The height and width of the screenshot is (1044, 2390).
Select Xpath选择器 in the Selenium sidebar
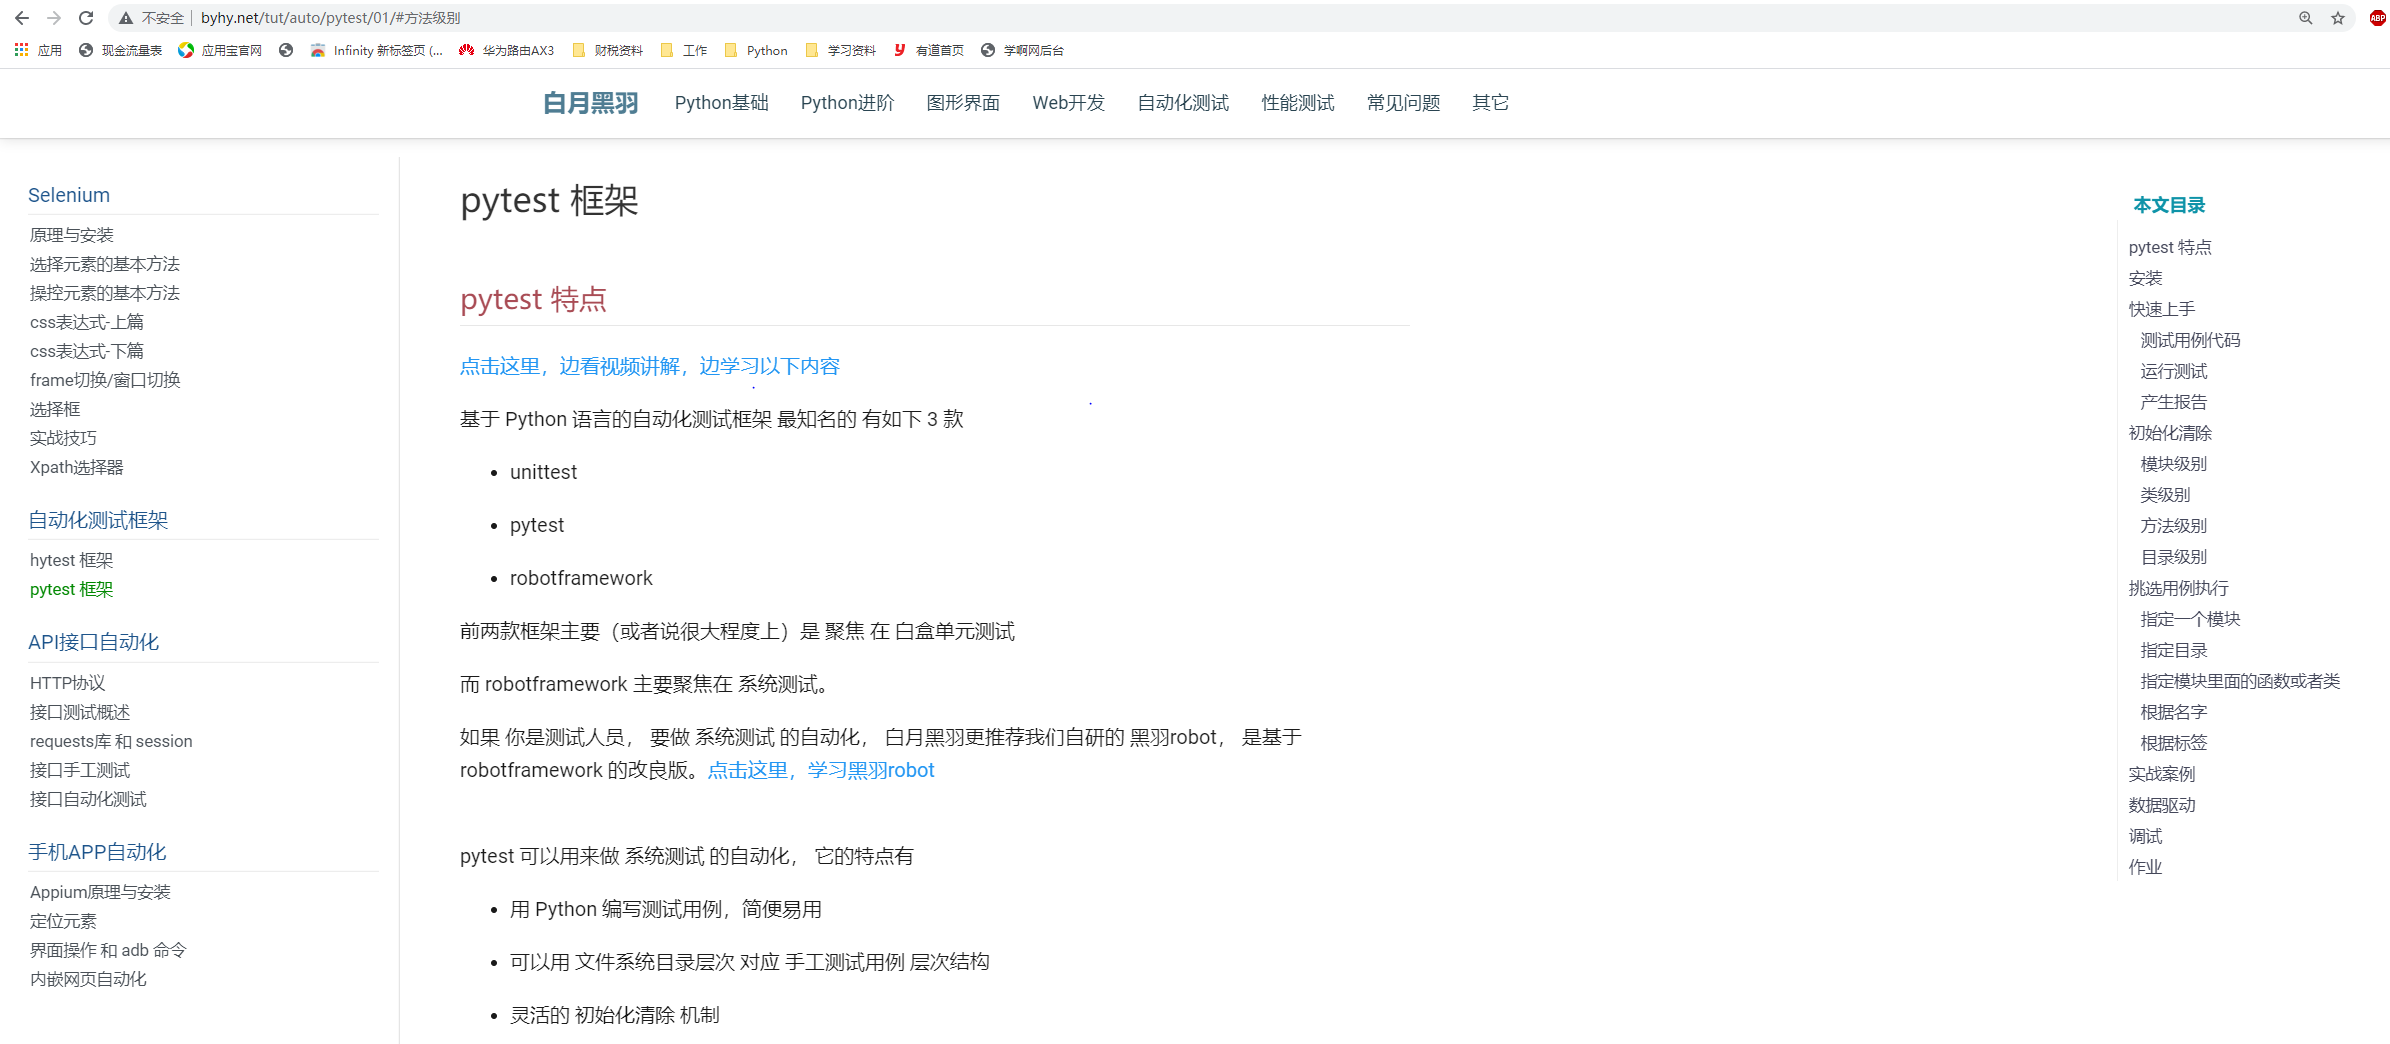click(76, 467)
